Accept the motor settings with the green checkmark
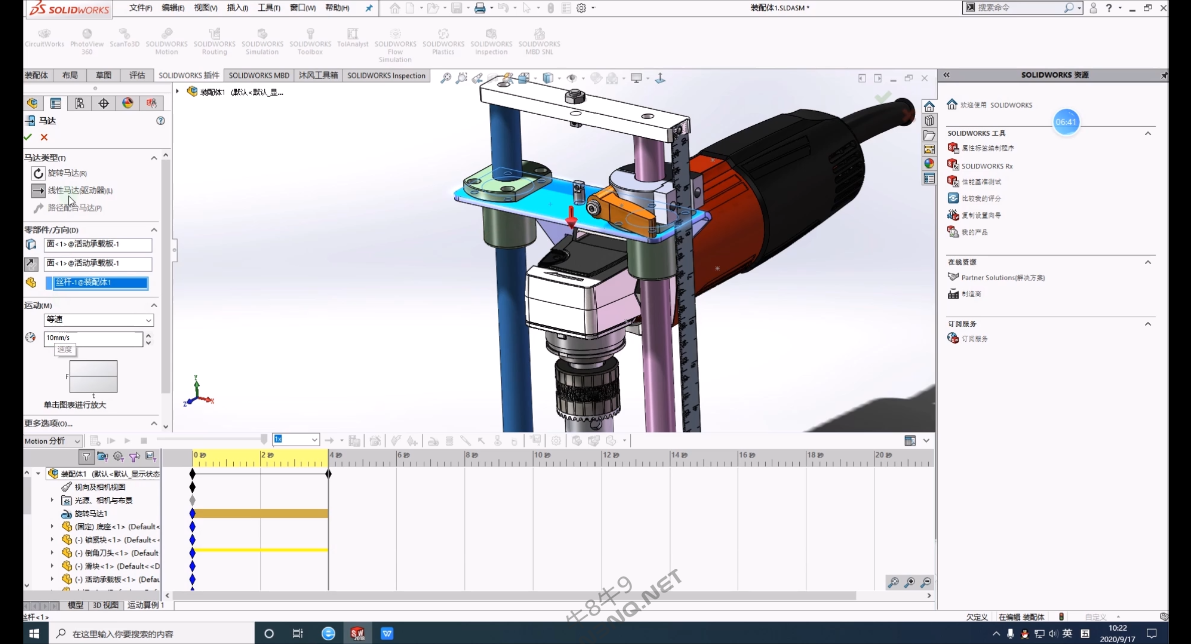Screen dimensions: 1191x644 coord(28,137)
